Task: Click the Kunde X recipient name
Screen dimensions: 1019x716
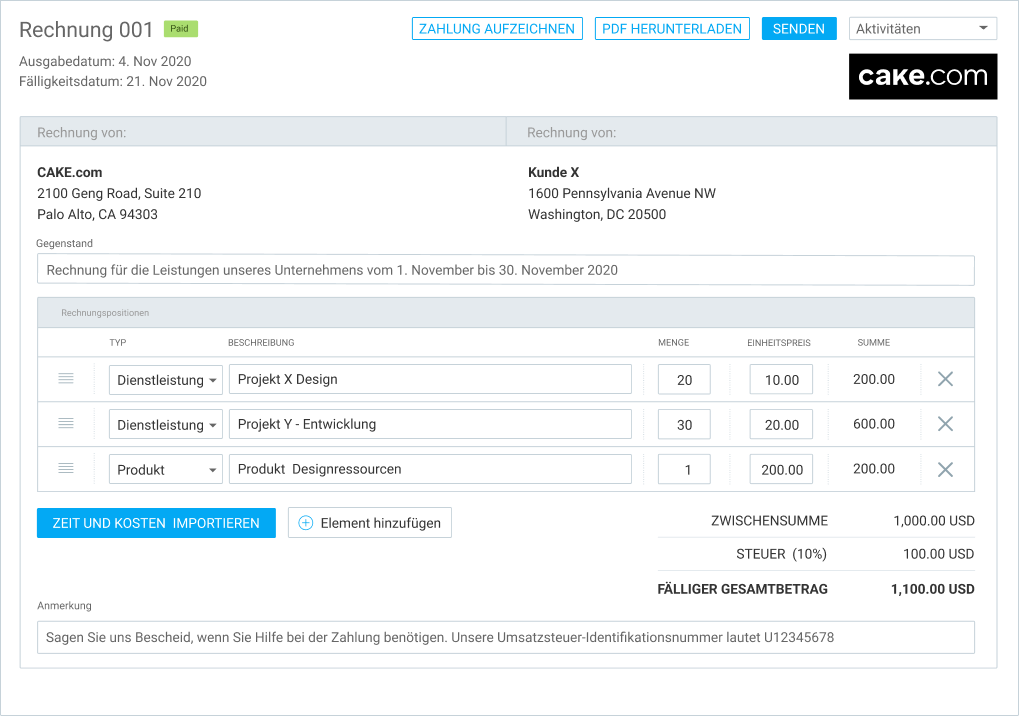Action: click(x=553, y=173)
